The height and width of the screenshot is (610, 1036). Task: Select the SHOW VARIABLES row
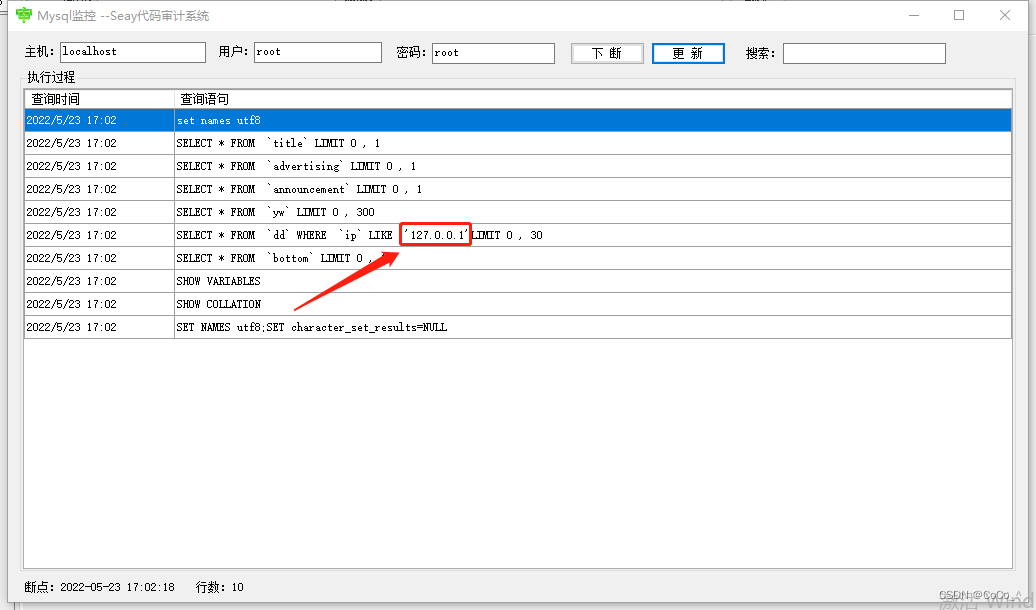pos(518,282)
